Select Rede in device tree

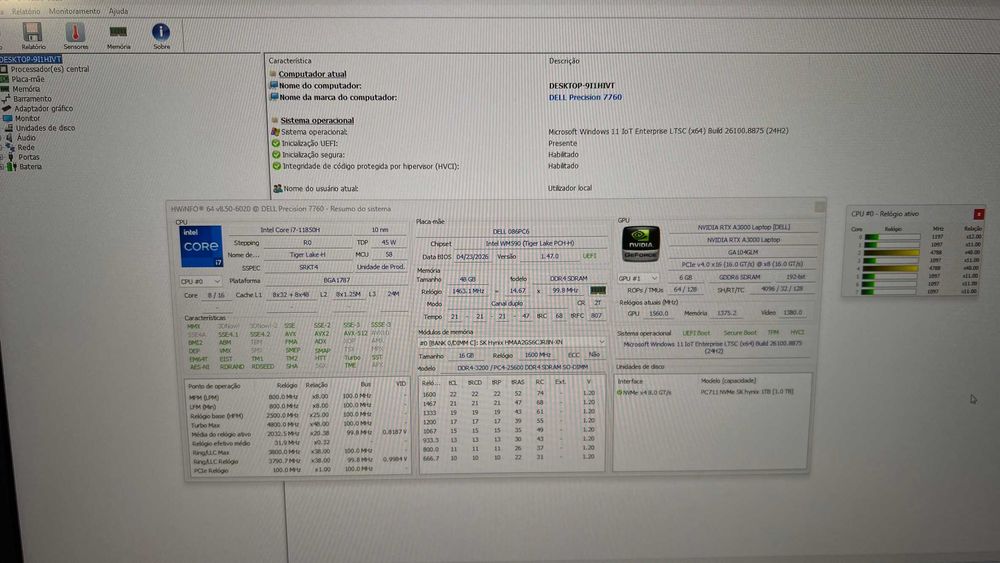(26, 147)
